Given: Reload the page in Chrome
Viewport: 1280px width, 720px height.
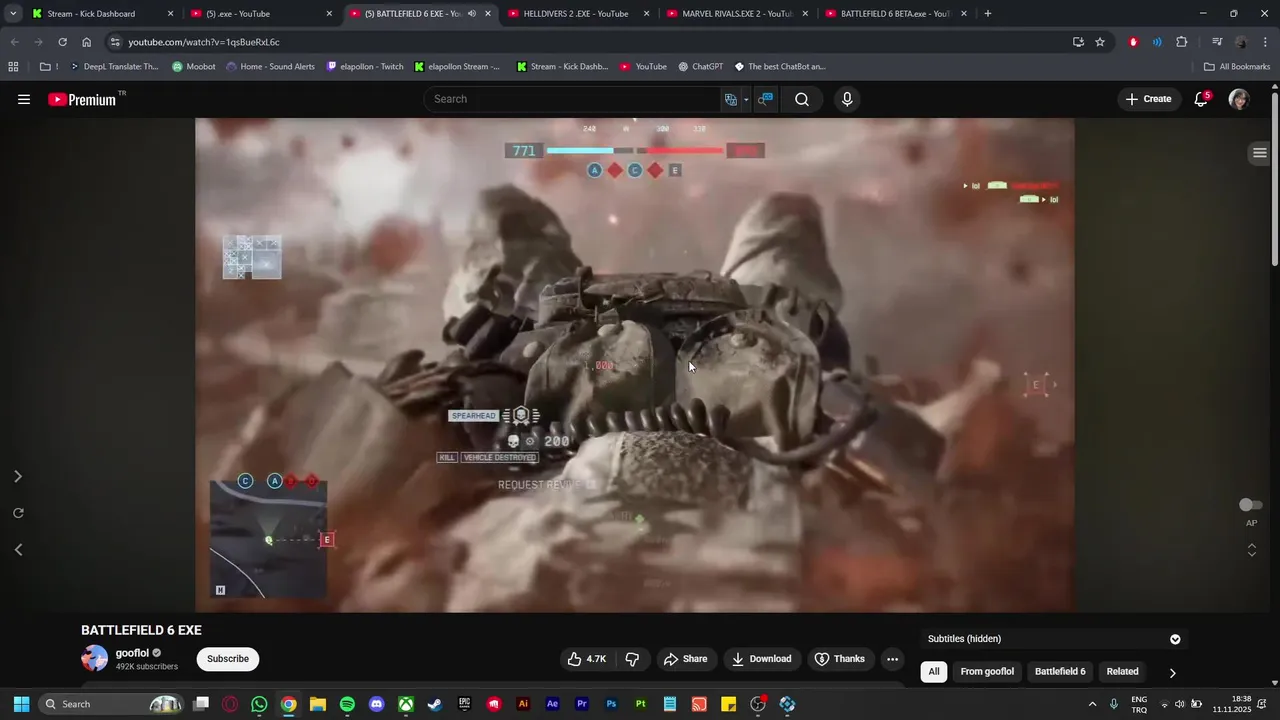Looking at the screenshot, I should point(62,42).
